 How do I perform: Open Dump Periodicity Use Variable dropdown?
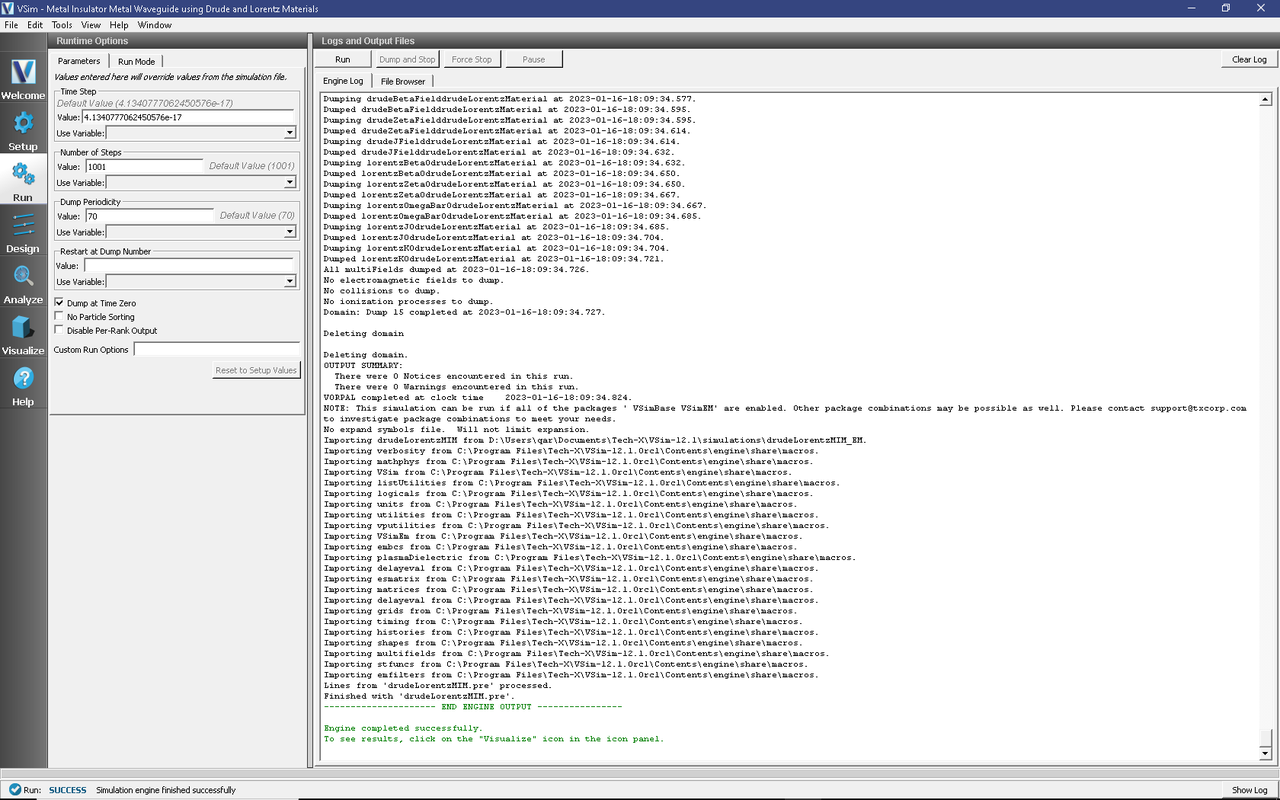tap(201, 232)
